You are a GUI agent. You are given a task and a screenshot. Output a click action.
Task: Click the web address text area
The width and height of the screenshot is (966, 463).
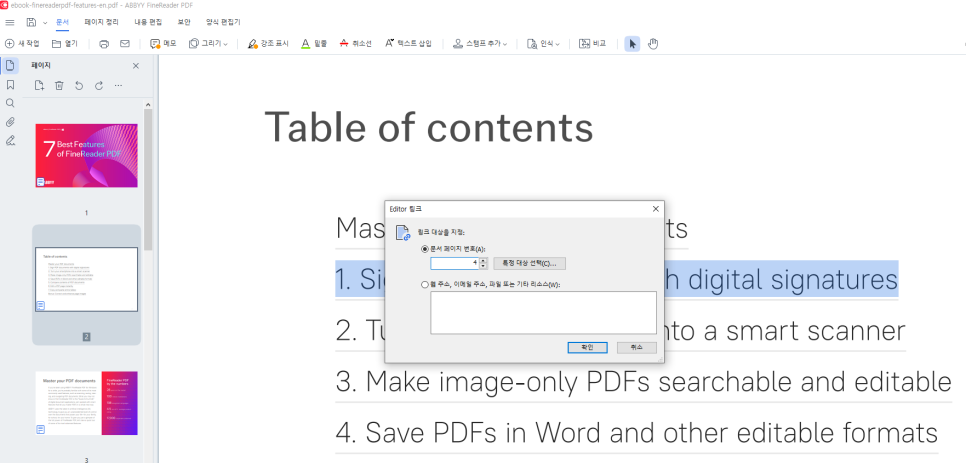pyautogui.click(x=543, y=313)
